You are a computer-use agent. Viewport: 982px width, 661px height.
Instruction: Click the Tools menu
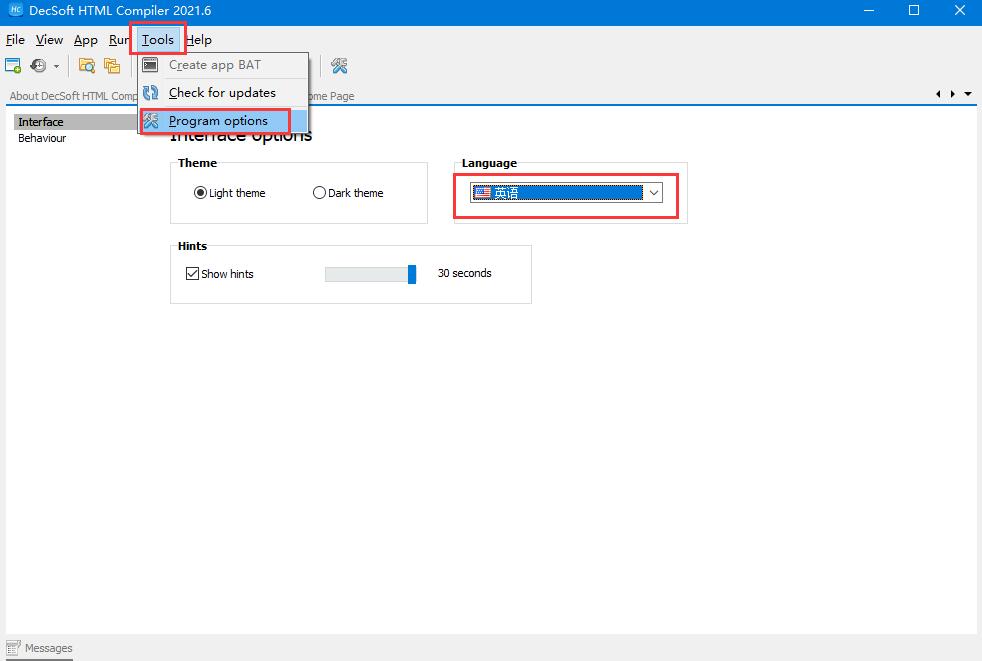coord(157,39)
